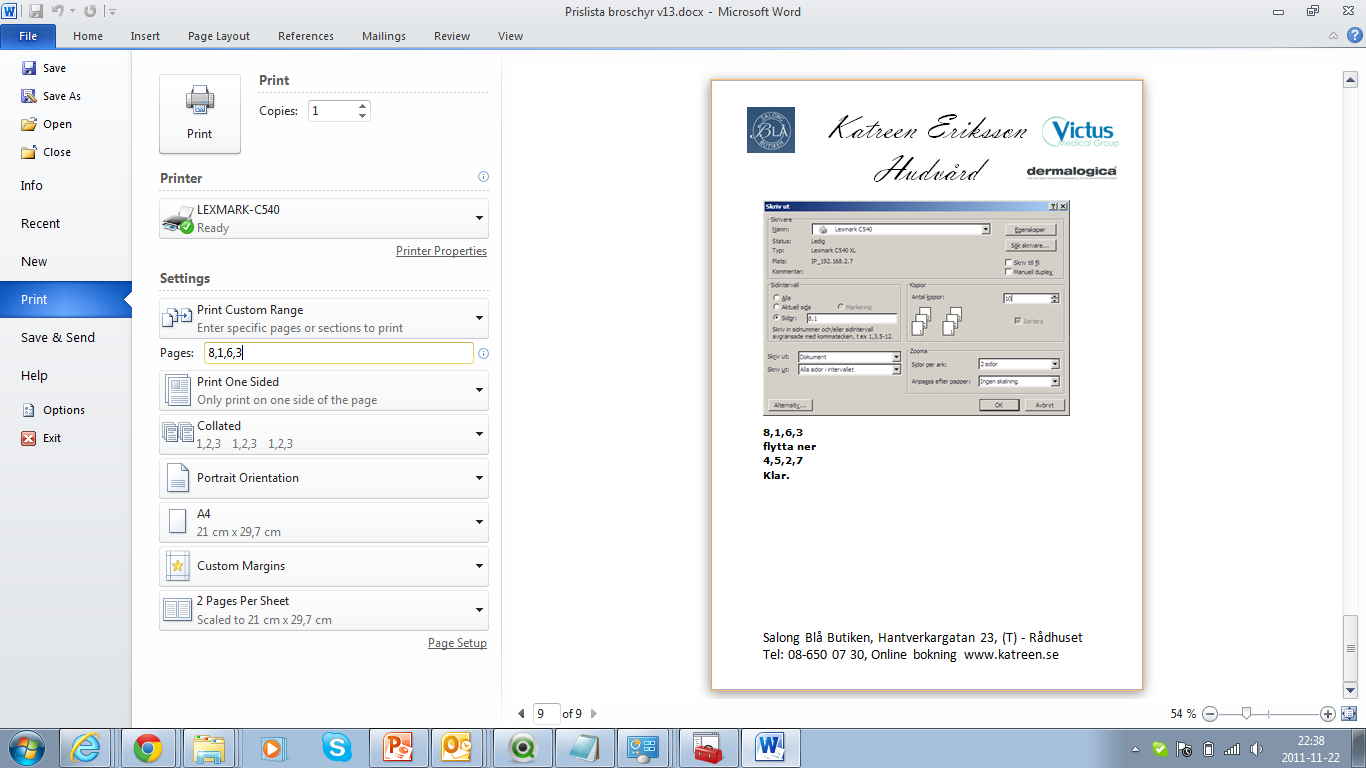Open the Page Setup link
The image size is (1366, 768).
(457, 643)
